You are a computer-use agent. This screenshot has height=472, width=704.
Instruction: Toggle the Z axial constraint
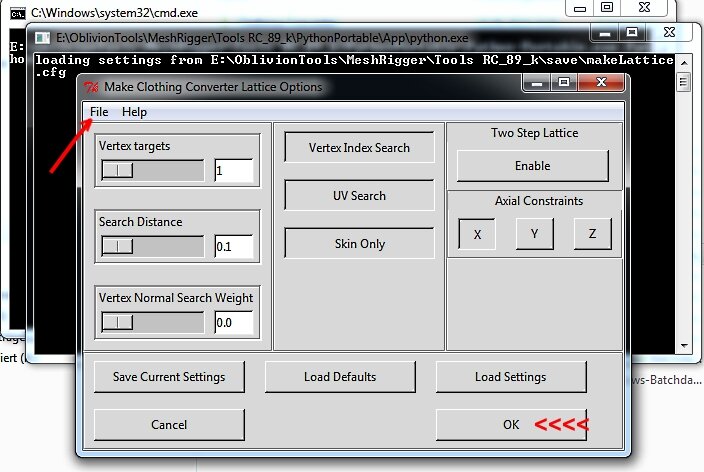(593, 234)
